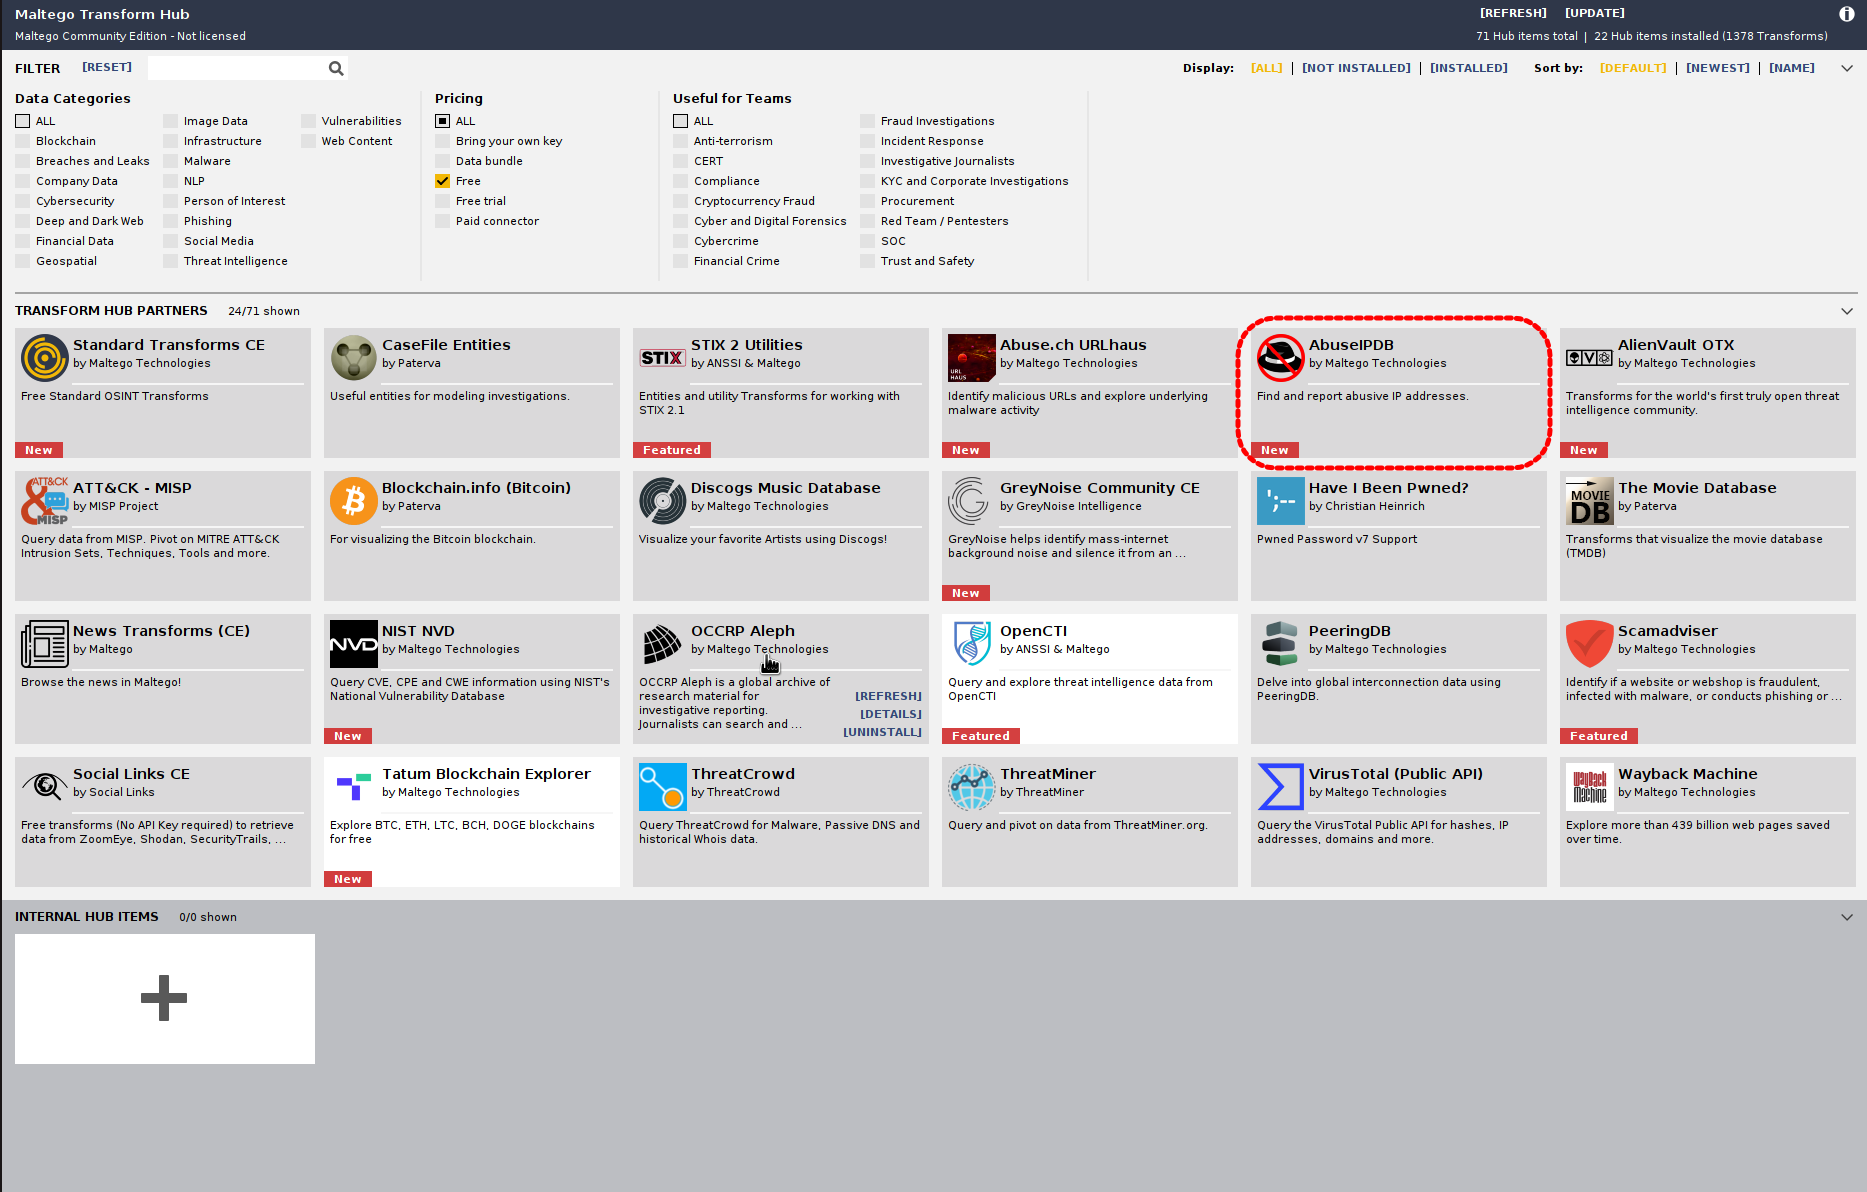Viewport: 1867px width, 1192px height.
Task: Open DETAILS for OCCRP Aleph
Action: (x=891, y=714)
